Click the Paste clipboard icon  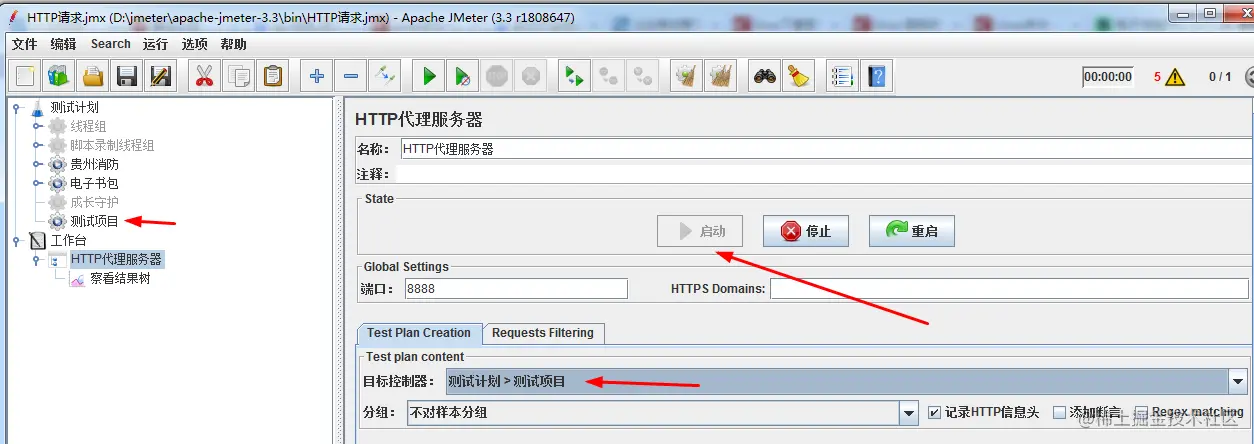272,76
